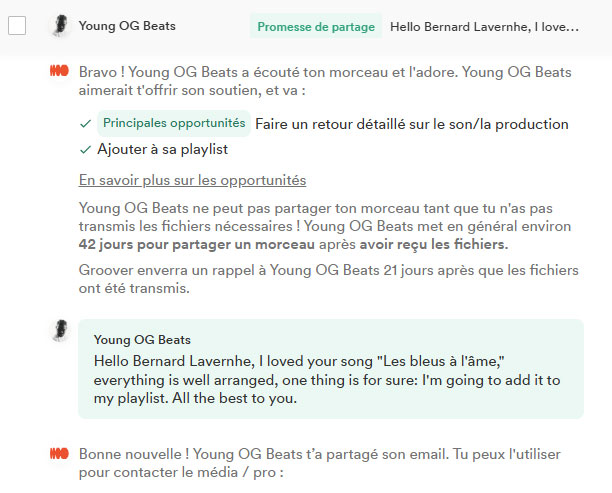Click the Young OG Beats name inside message bubble
Viewport: 612px width, 493px height.
(x=142, y=340)
